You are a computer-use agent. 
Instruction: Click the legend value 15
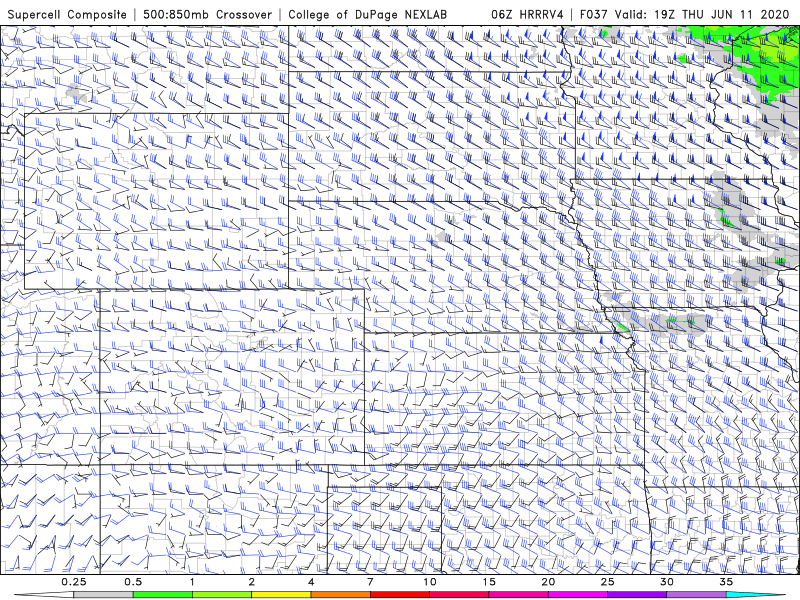[x=489, y=582]
